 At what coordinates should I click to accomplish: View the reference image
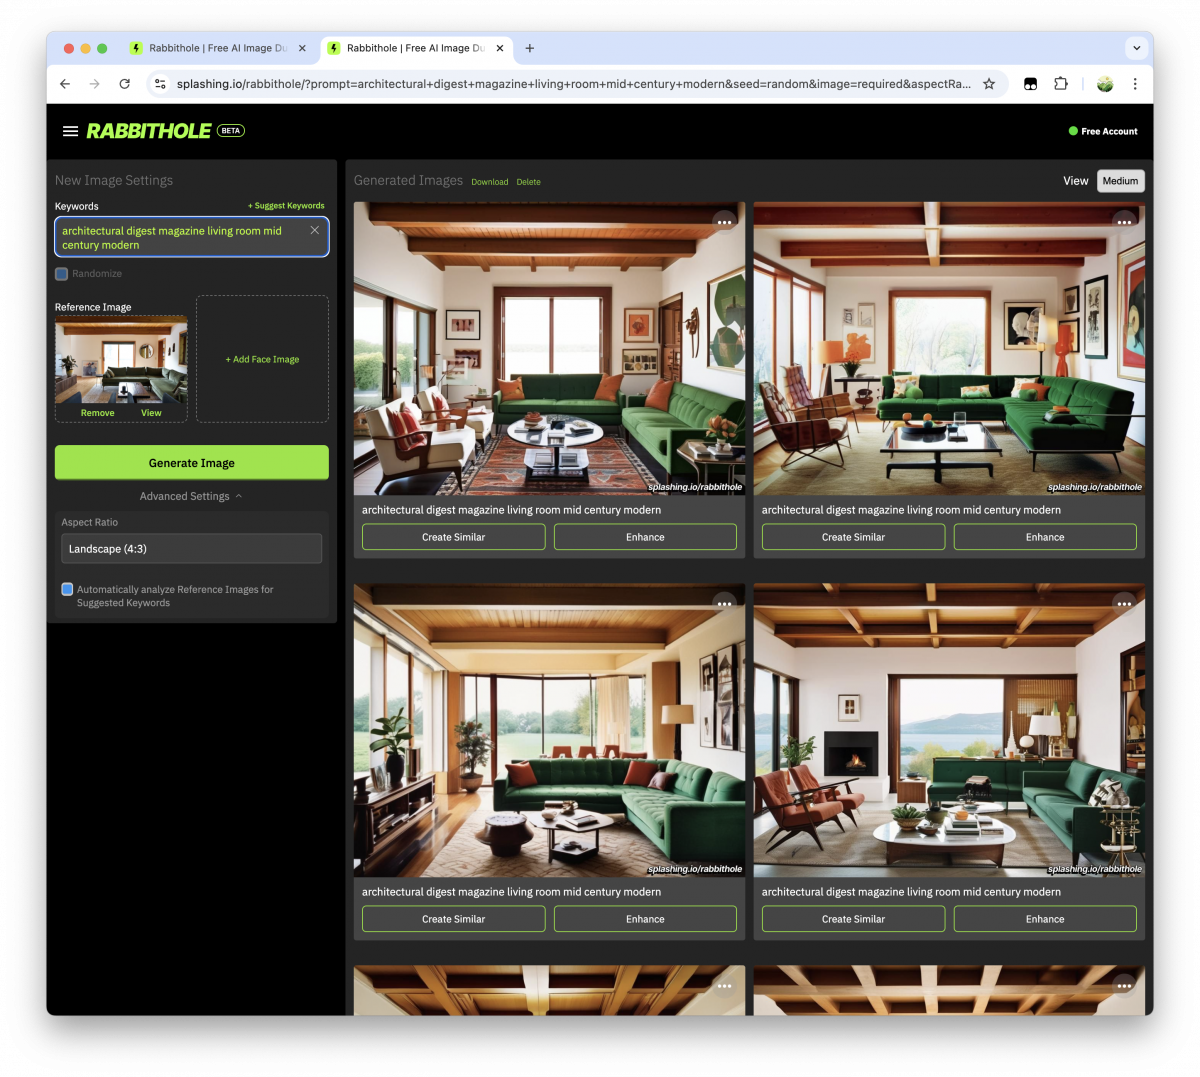click(x=151, y=413)
